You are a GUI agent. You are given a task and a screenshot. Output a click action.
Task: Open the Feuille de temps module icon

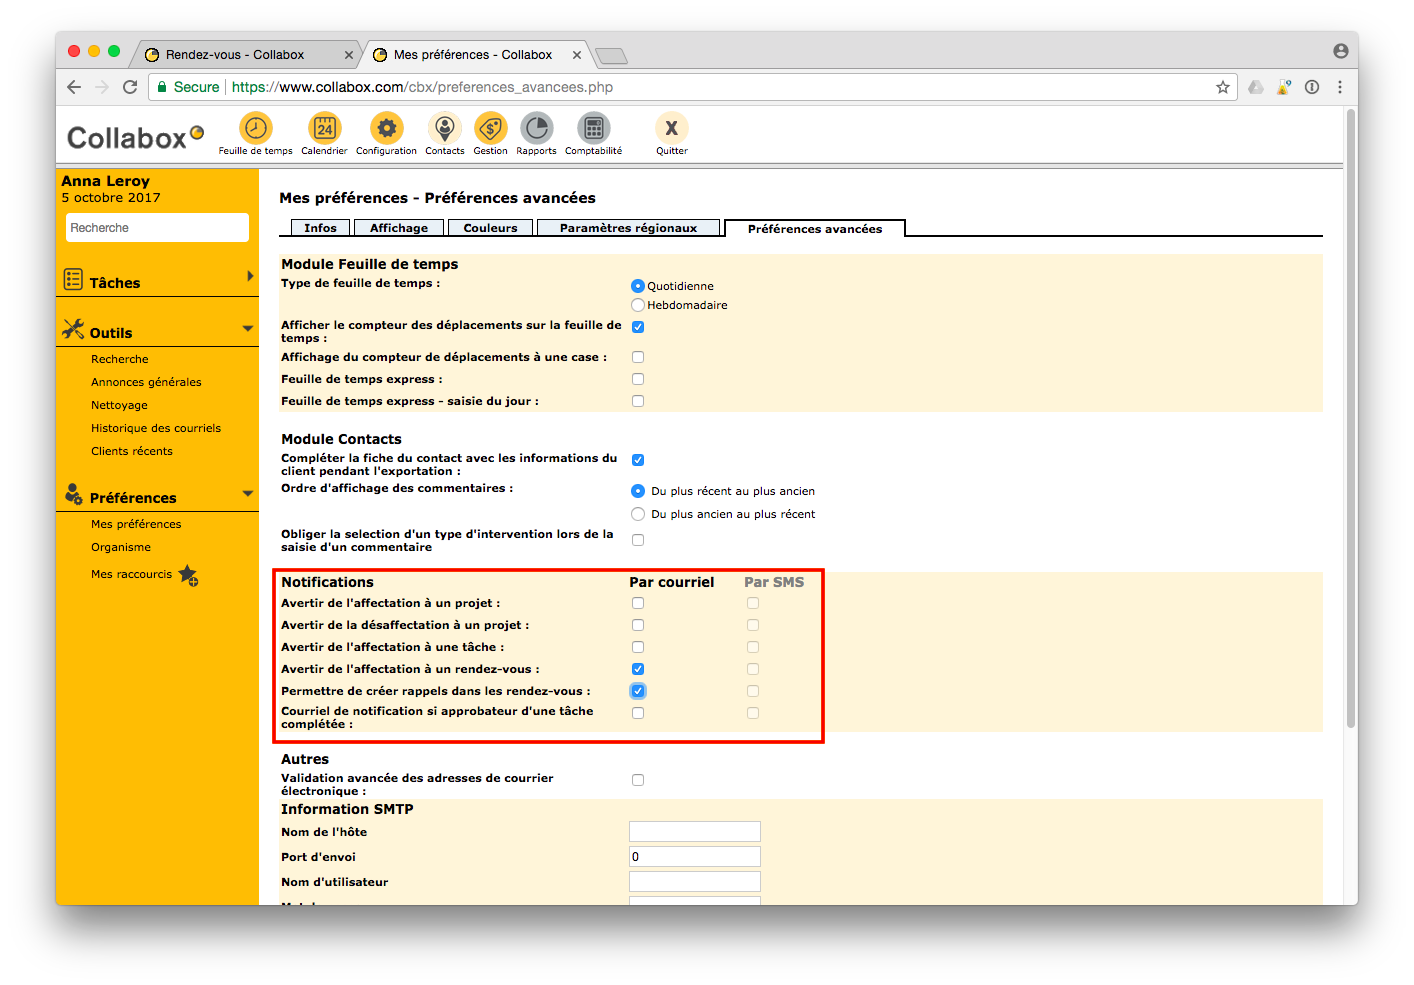pyautogui.click(x=256, y=129)
